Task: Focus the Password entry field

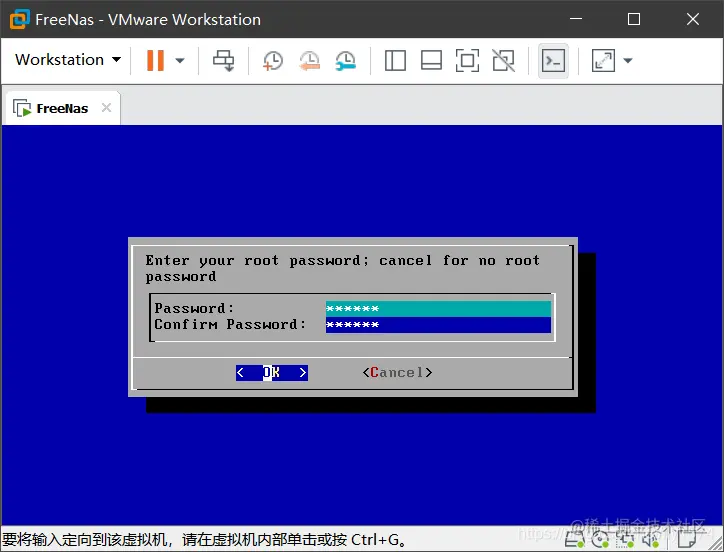Action: [x=438, y=309]
